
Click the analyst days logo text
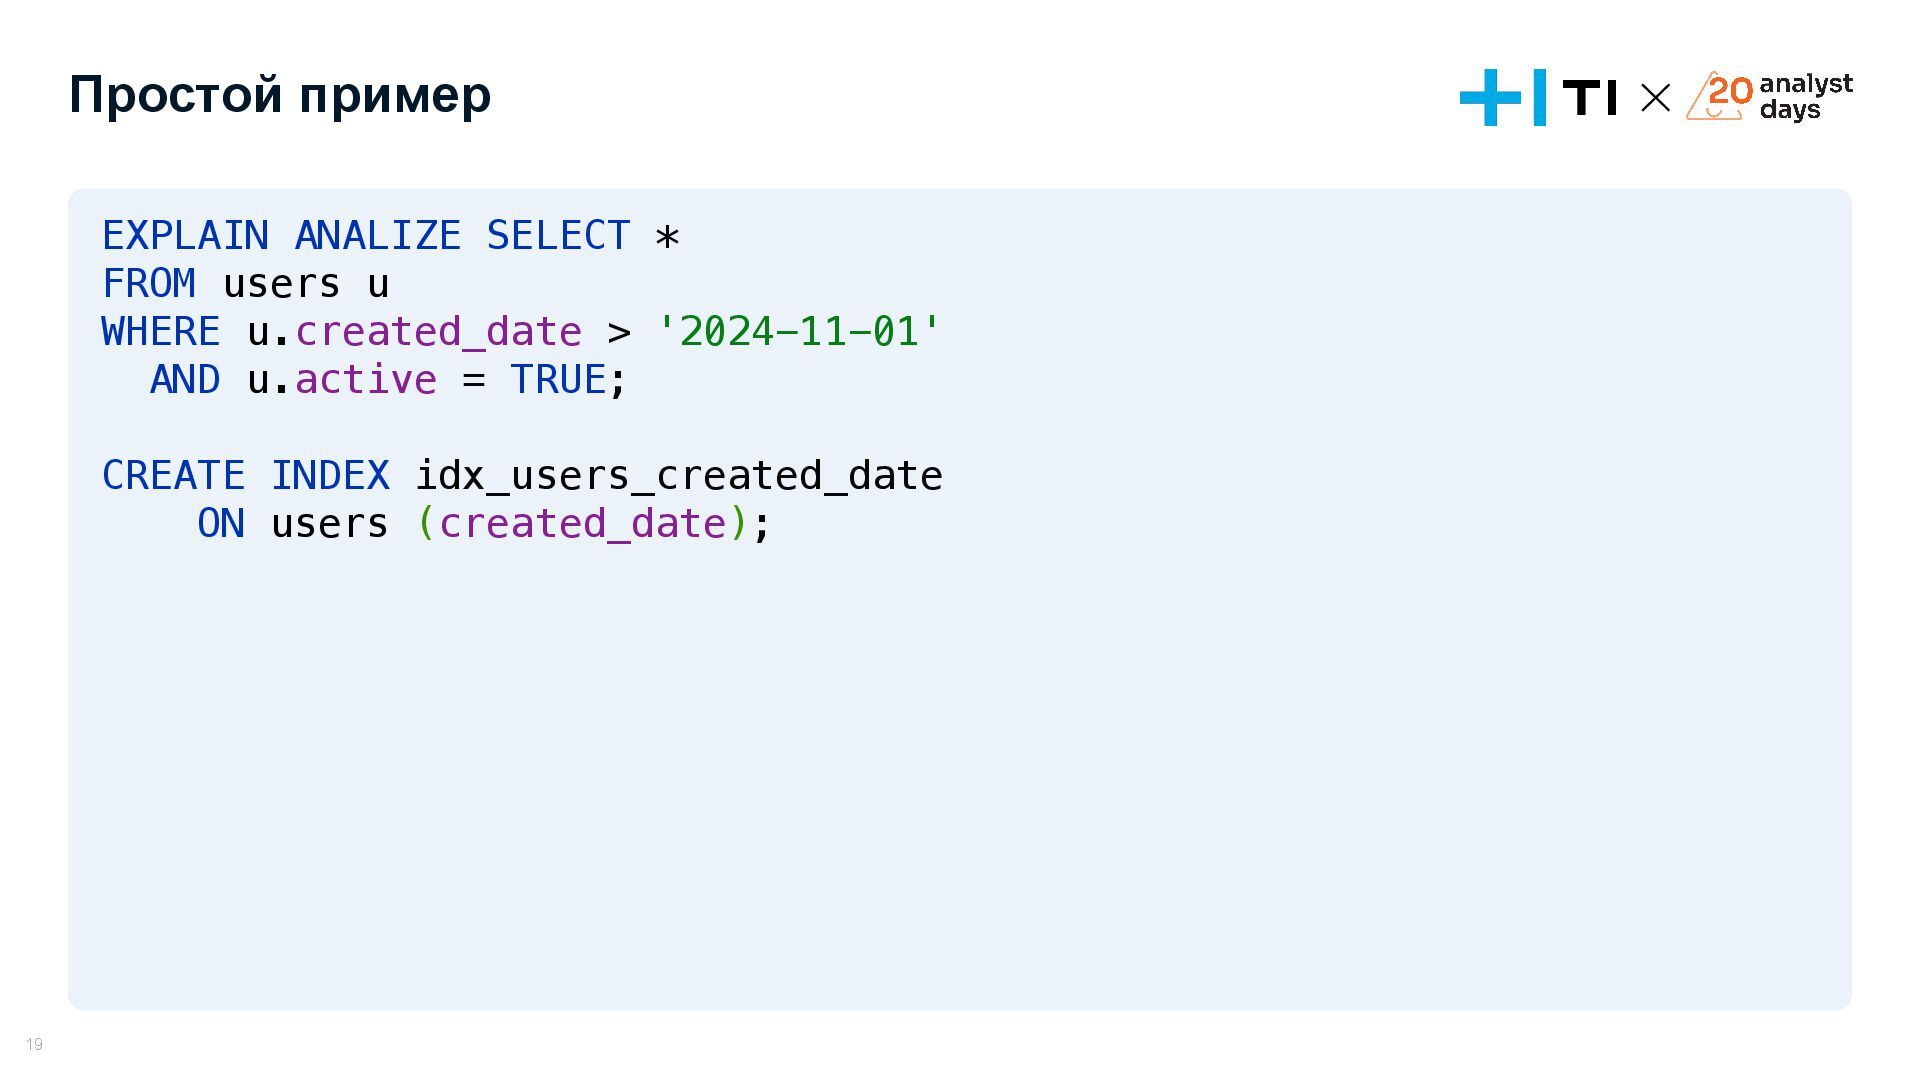(1806, 97)
